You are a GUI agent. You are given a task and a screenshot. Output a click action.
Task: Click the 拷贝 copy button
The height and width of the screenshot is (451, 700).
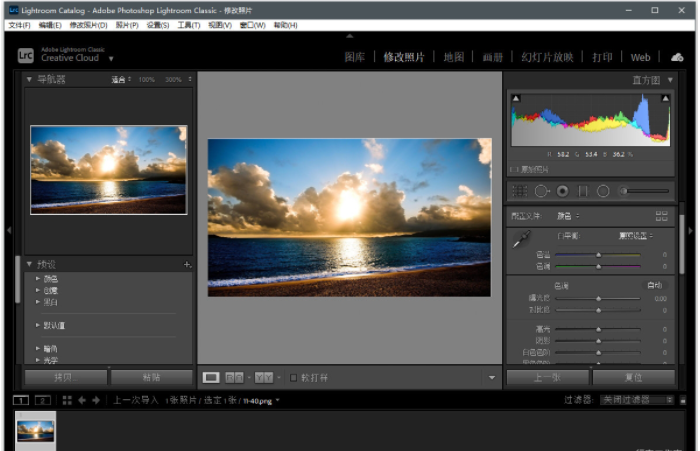63,377
